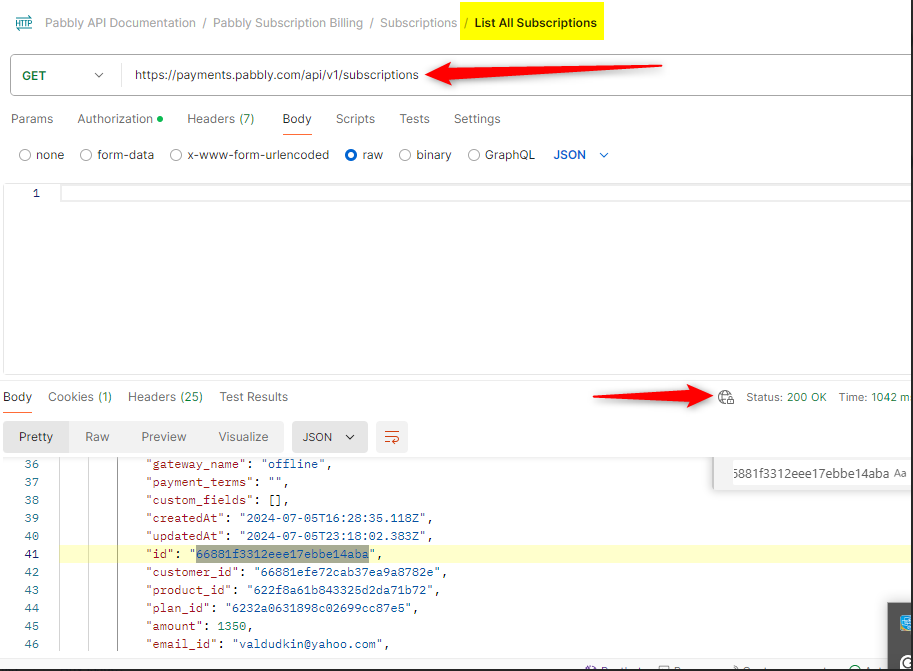Click the network globe icon beside Status
This screenshot has width=913, height=671.
tap(726, 397)
